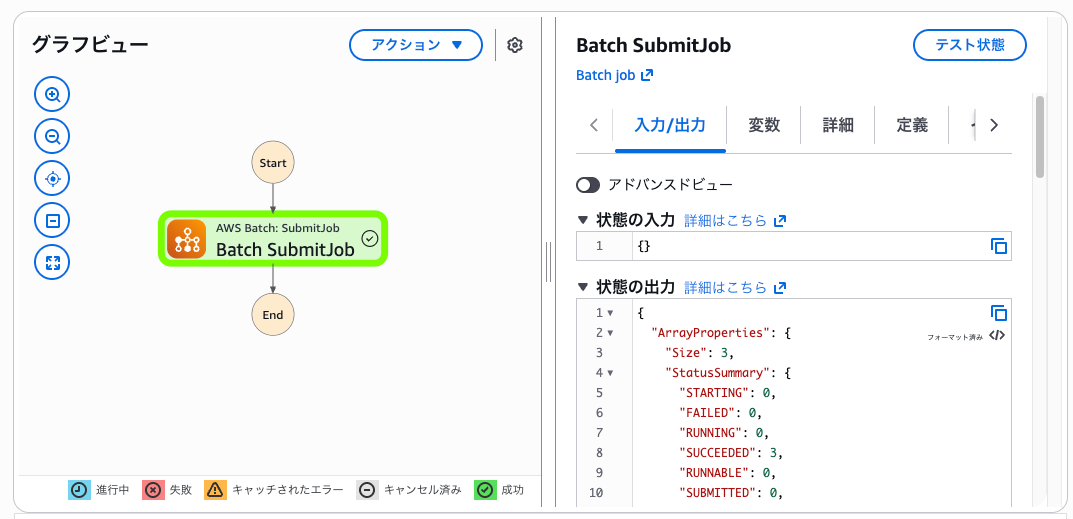Copy the state output JSON
1073x519 pixels.
(998, 313)
